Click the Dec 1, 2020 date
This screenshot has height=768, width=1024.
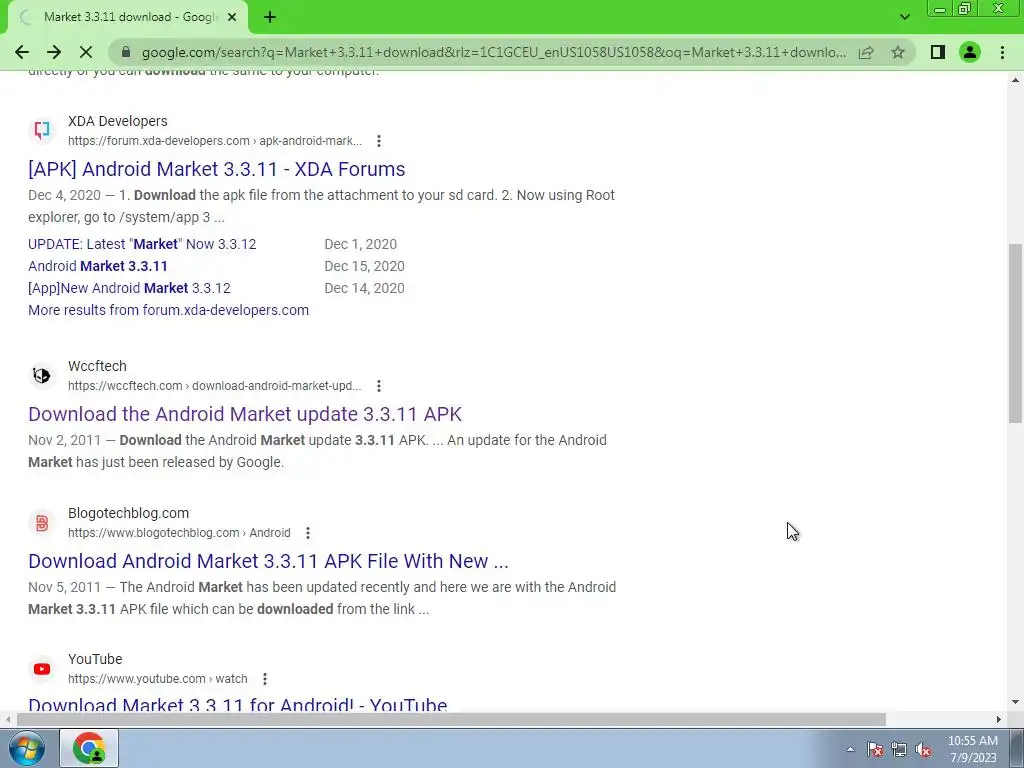(360, 244)
